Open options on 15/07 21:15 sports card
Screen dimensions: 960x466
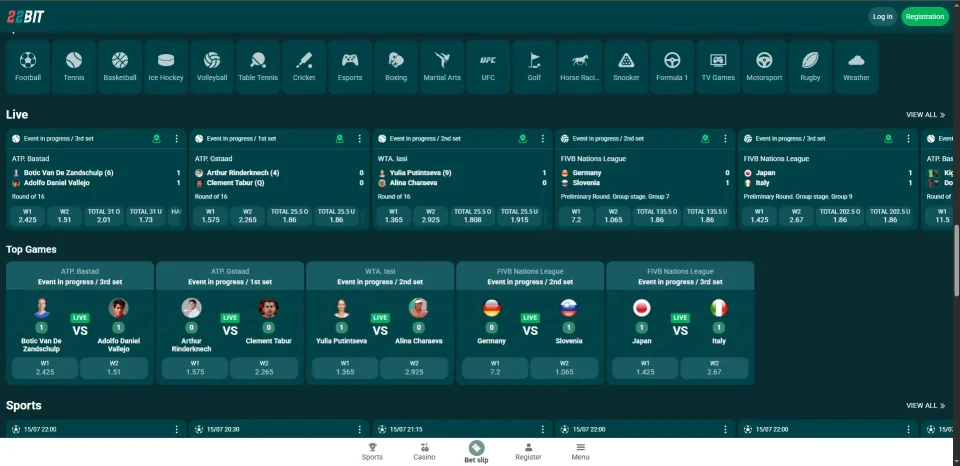(x=542, y=430)
